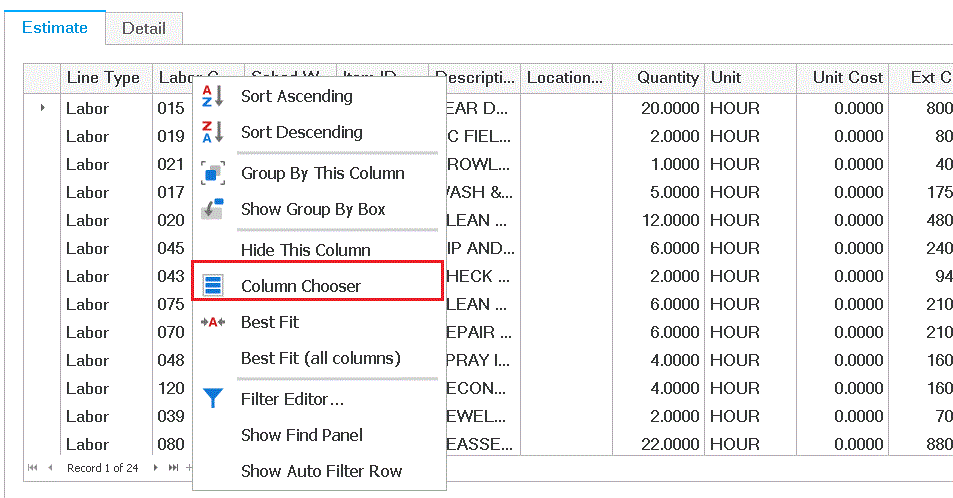Click the Line Type column header
The image size is (953, 498).
pyautogui.click(x=103, y=77)
